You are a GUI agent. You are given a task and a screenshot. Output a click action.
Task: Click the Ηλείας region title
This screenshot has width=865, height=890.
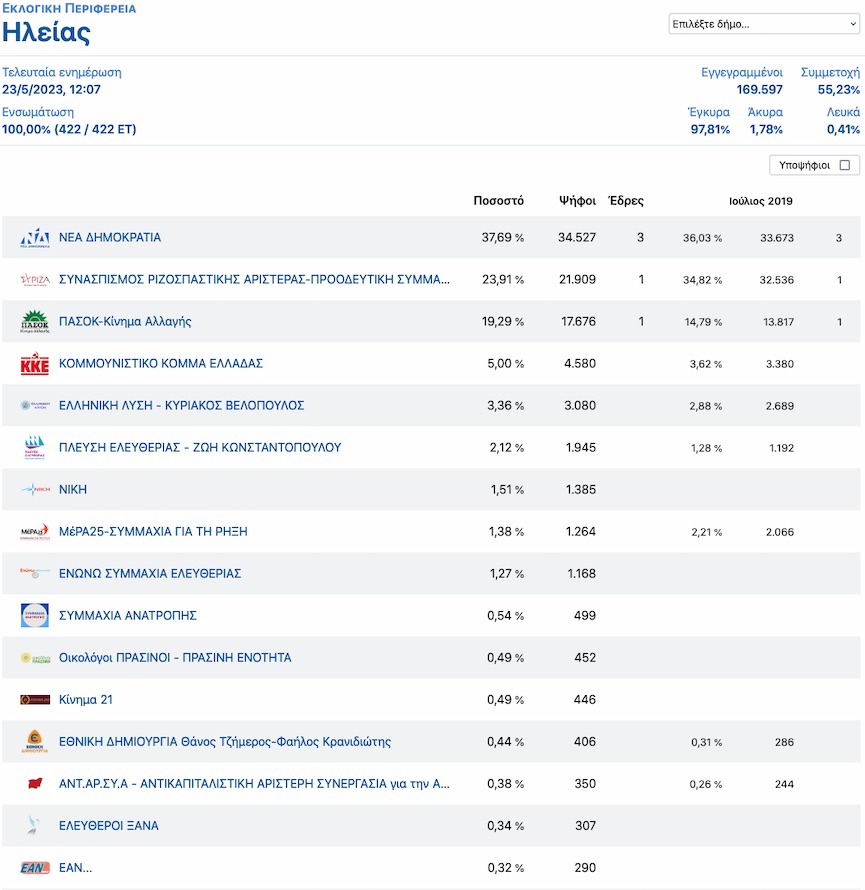coord(46,32)
